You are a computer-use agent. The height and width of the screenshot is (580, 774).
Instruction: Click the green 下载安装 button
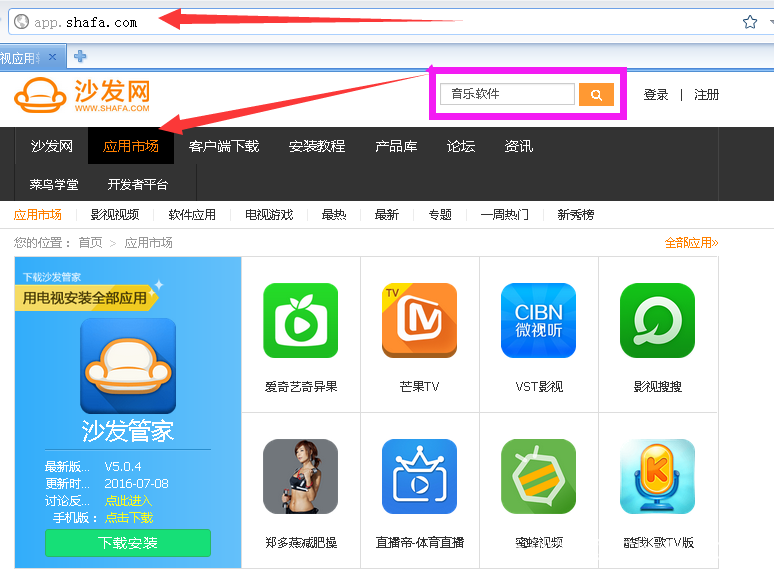coord(128,543)
